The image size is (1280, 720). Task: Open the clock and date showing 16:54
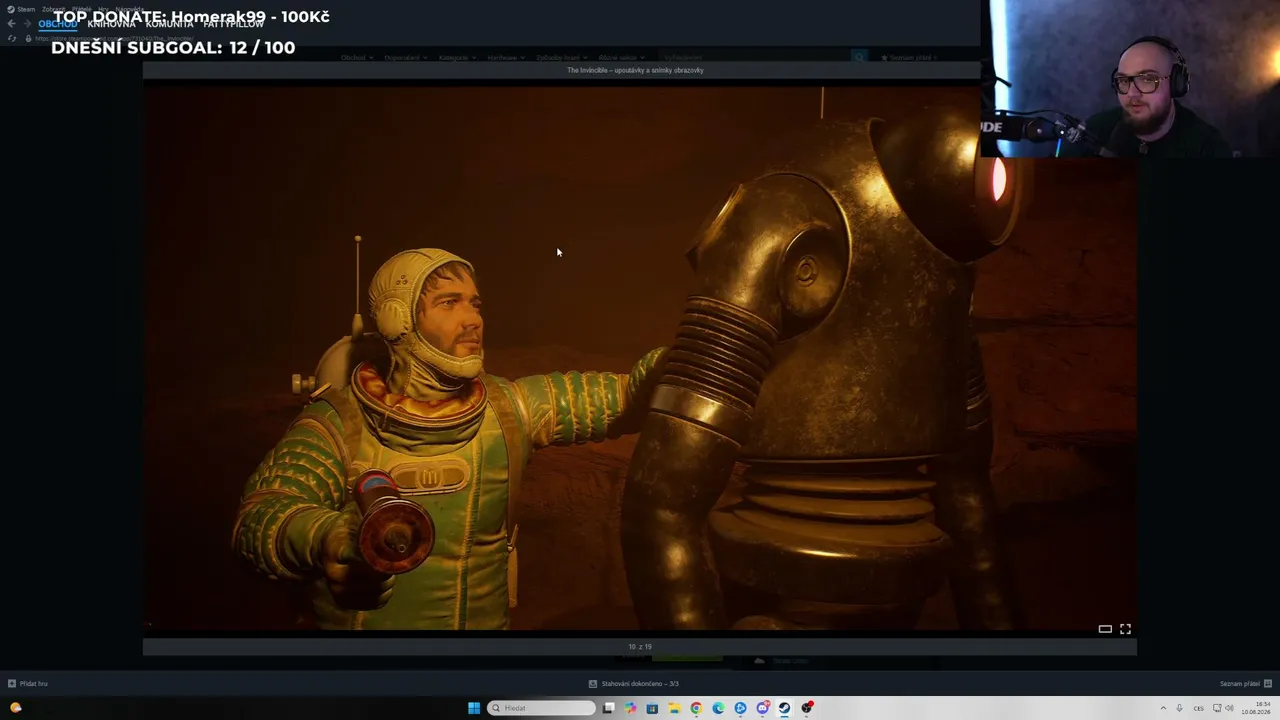coord(1255,708)
